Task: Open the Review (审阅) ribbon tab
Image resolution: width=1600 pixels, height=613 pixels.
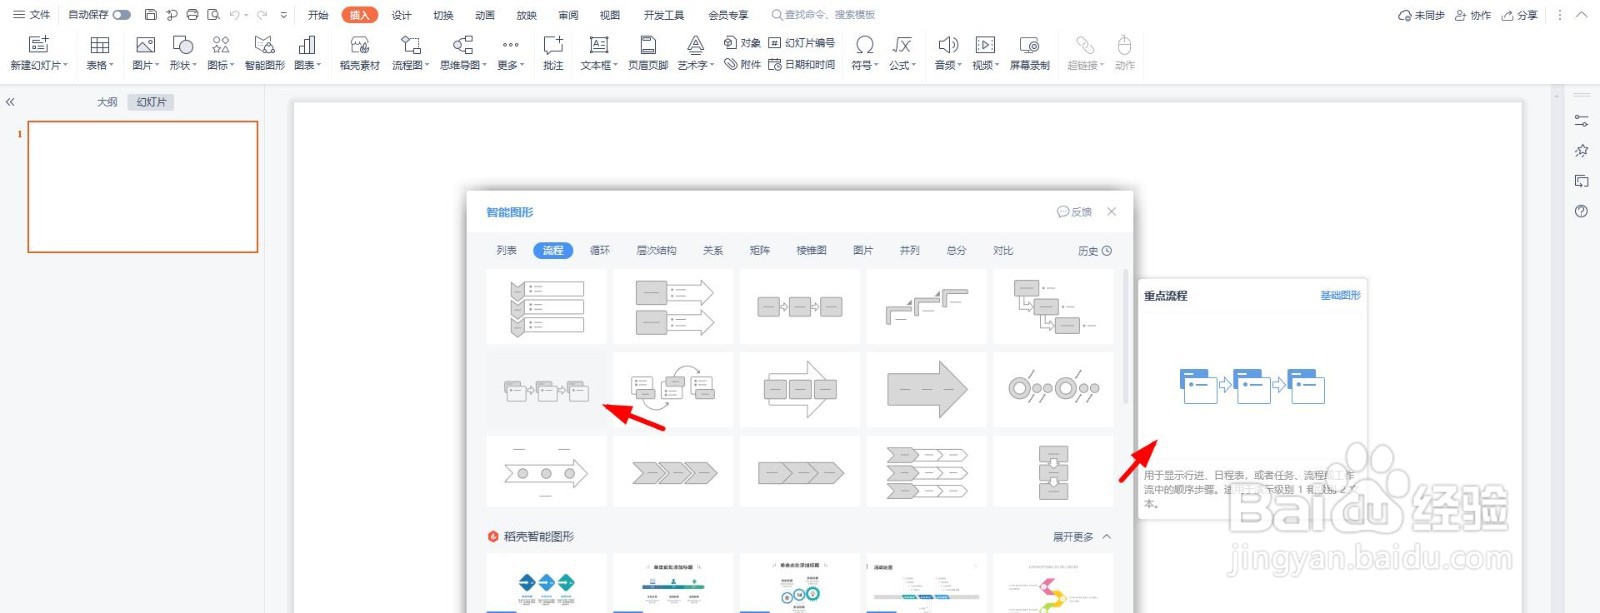Action: pos(568,15)
